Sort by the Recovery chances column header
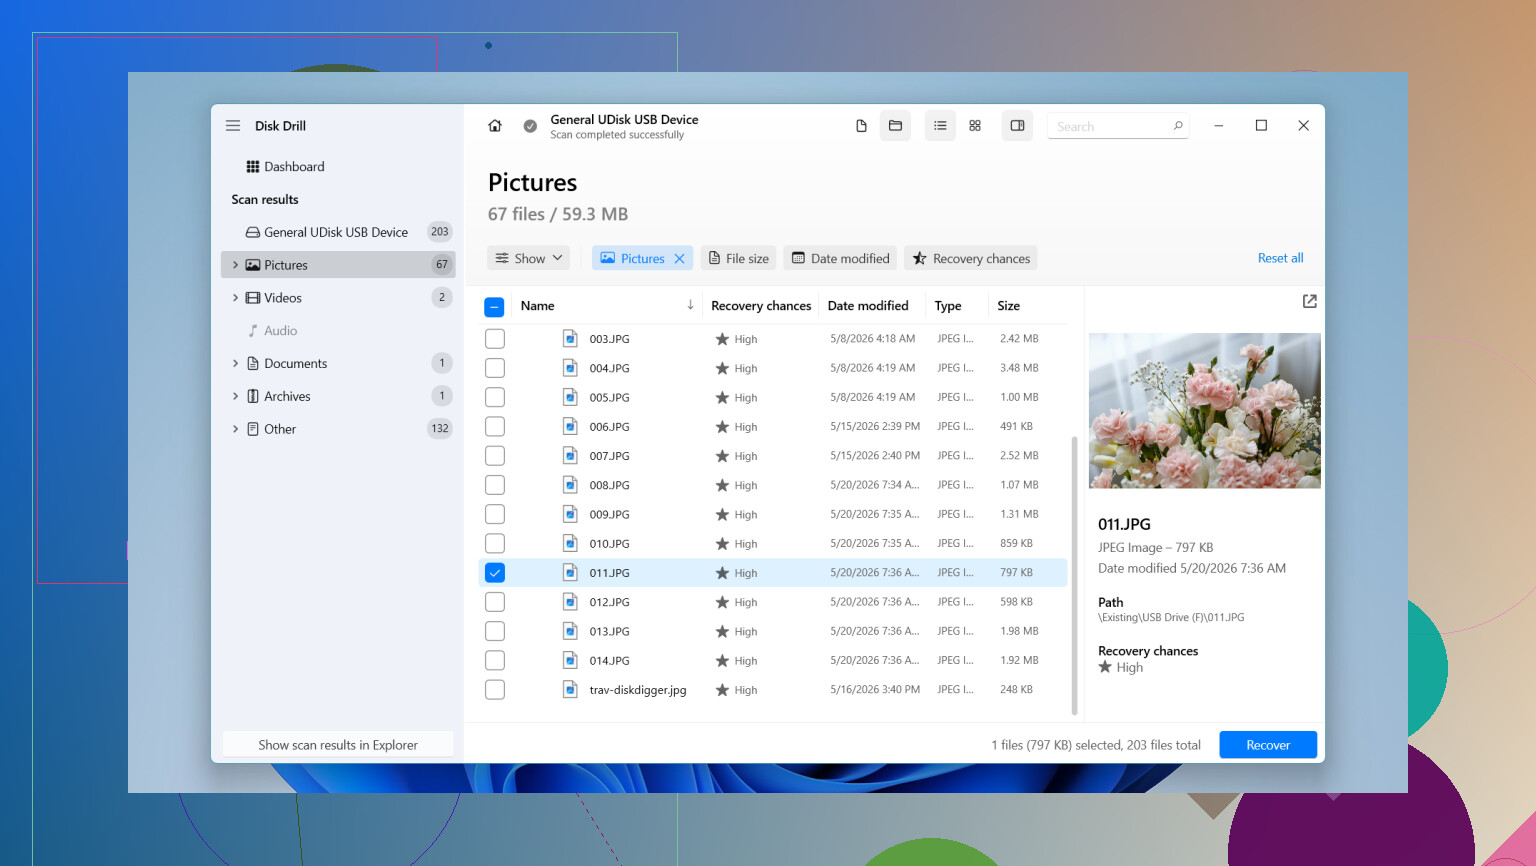 (x=761, y=306)
